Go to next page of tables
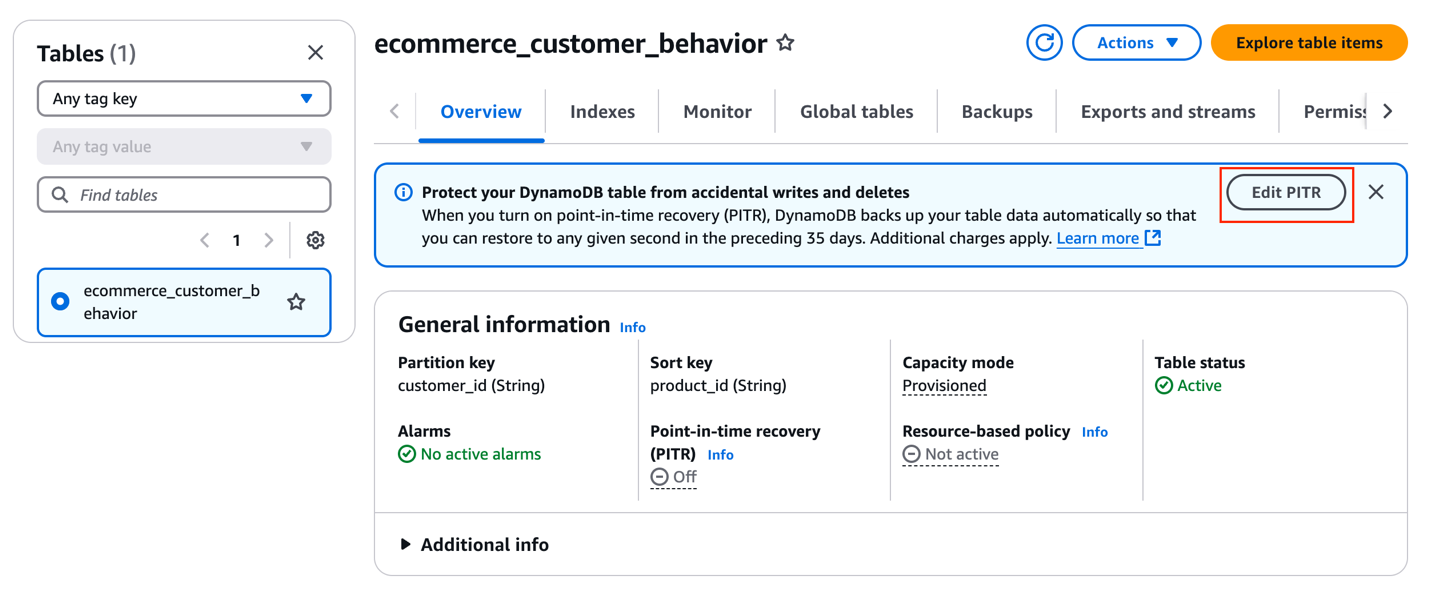Viewport: 1430px width, 590px height. pos(268,240)
